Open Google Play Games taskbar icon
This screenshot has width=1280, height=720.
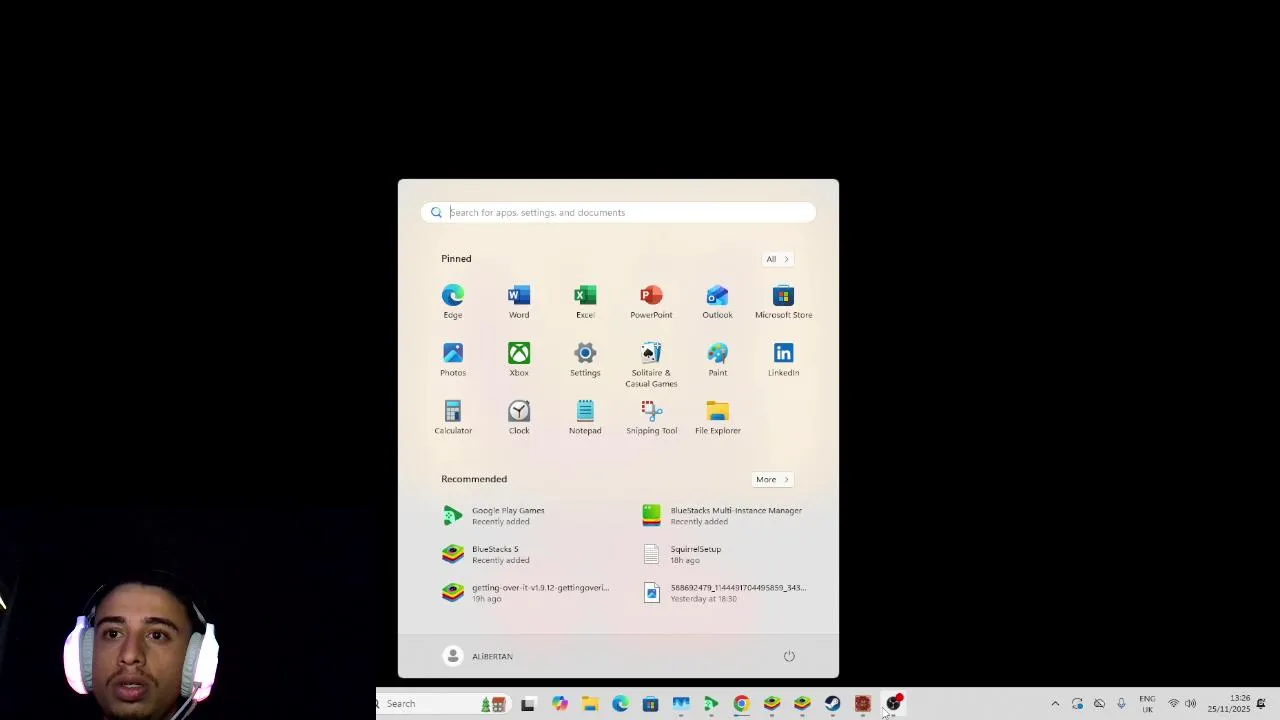711,704
